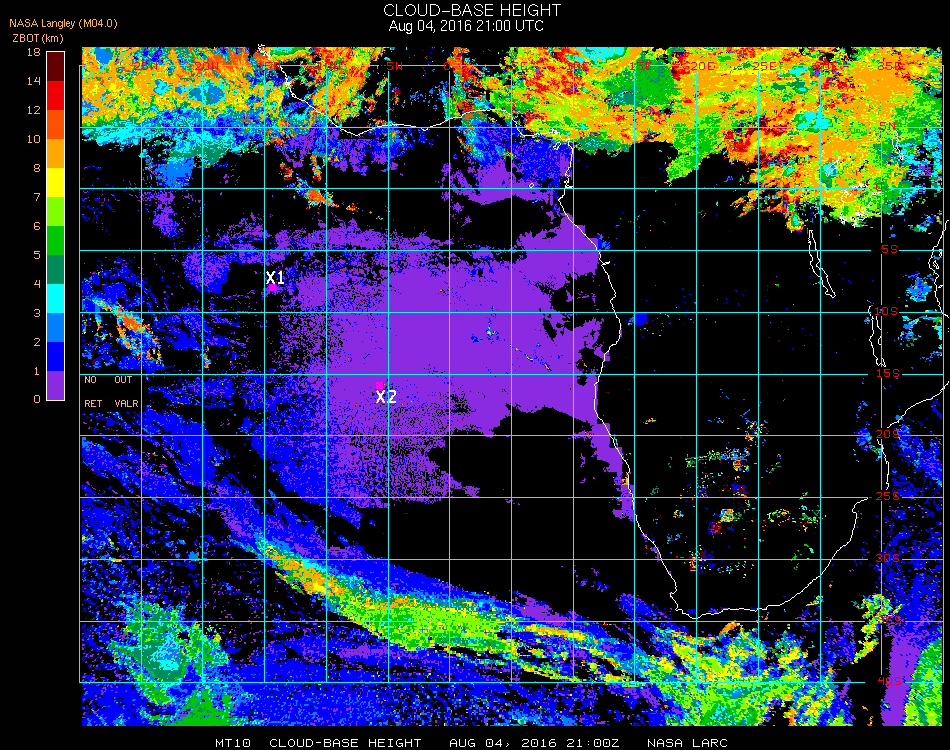950x750 pixels.
Task: Select the light blue 2-3 km legend swatch
Action: (55, 327)
